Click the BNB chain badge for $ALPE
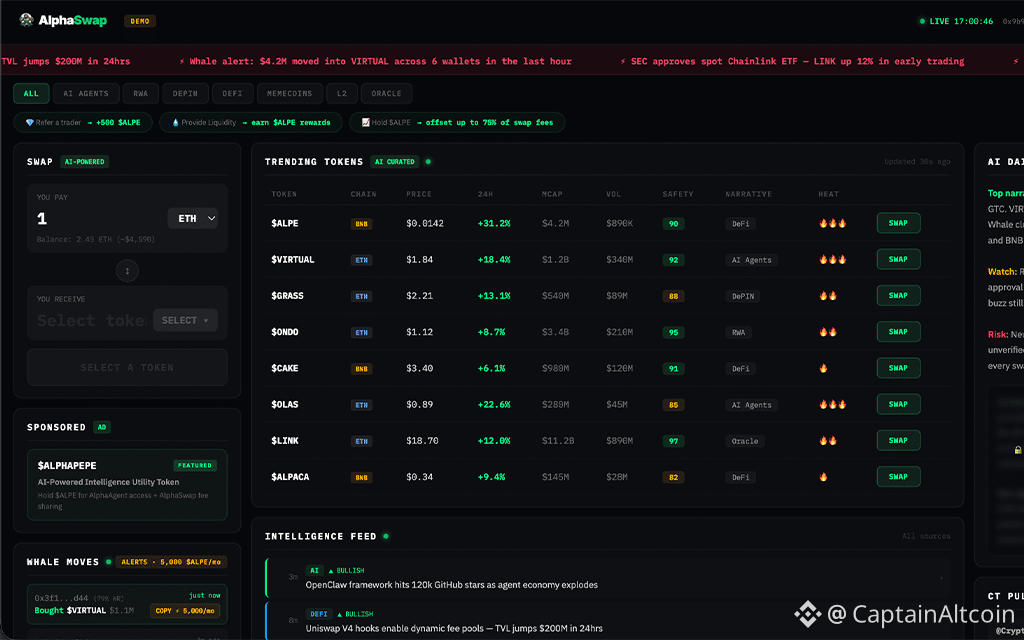Image resolution: width=1024 pixels, height=640 pixels. [x=361, y=224]
